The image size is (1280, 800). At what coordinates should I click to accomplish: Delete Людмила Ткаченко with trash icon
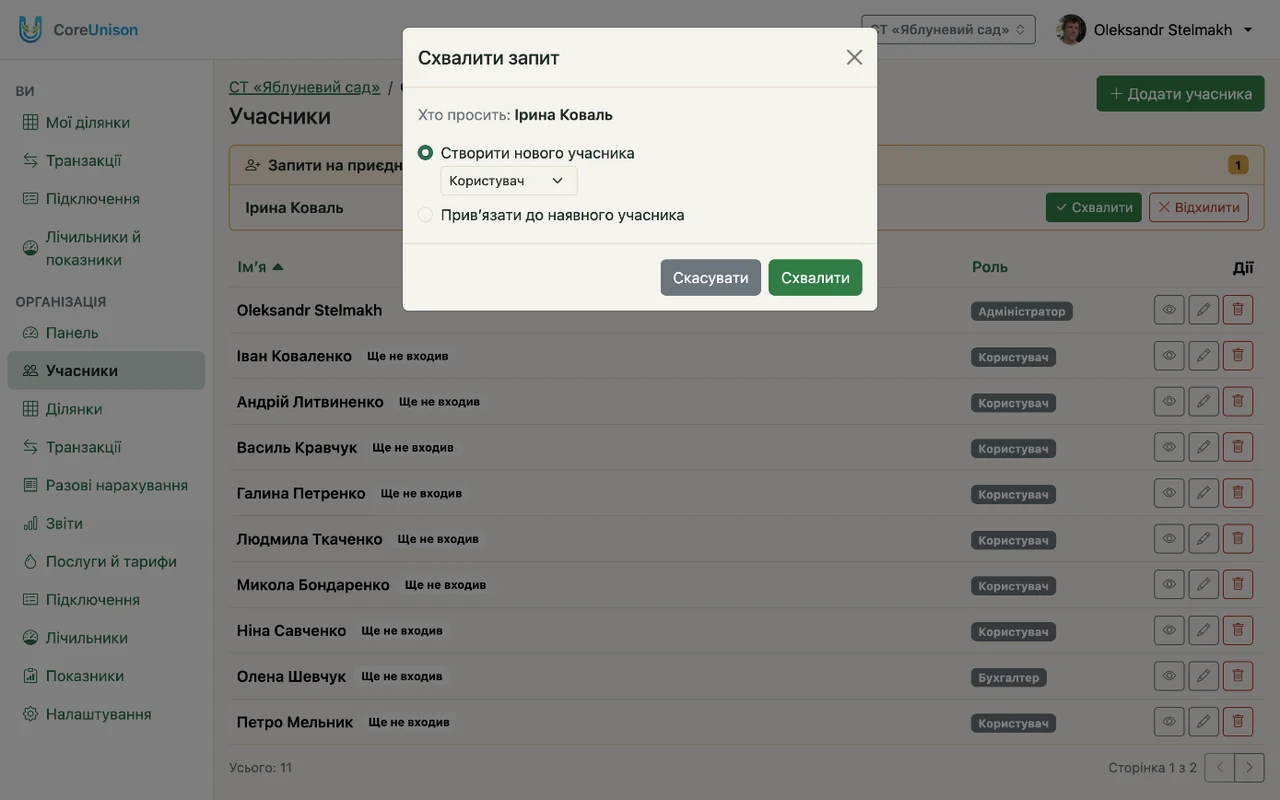pyautogui.click(x=1238, y=539)
